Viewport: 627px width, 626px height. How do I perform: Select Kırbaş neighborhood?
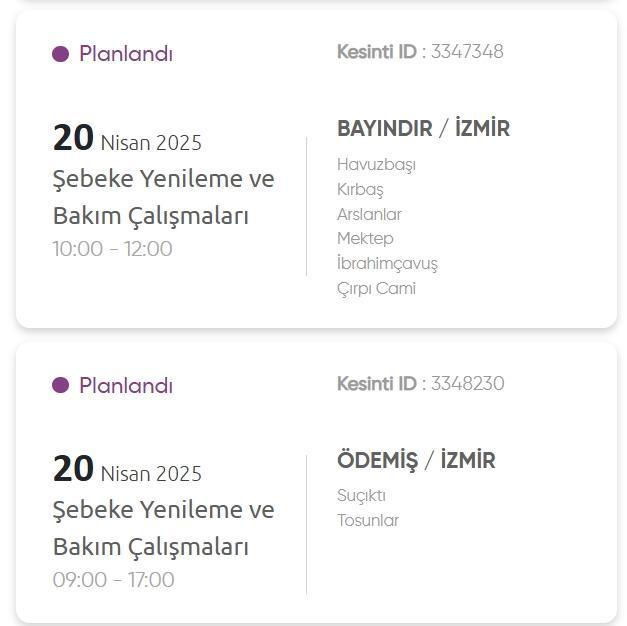[x=360, y=190]
